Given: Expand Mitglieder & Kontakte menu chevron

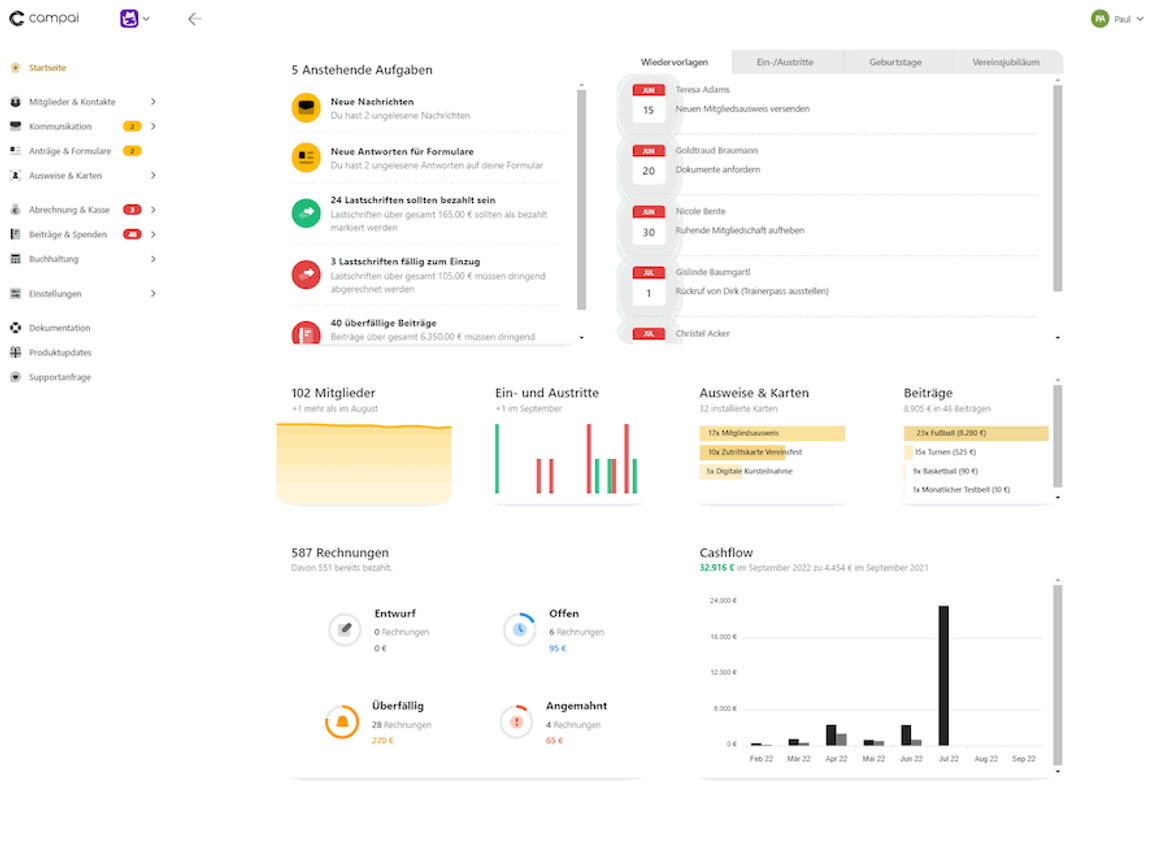Looking at the screenshot, I should [x=153, y=101].
